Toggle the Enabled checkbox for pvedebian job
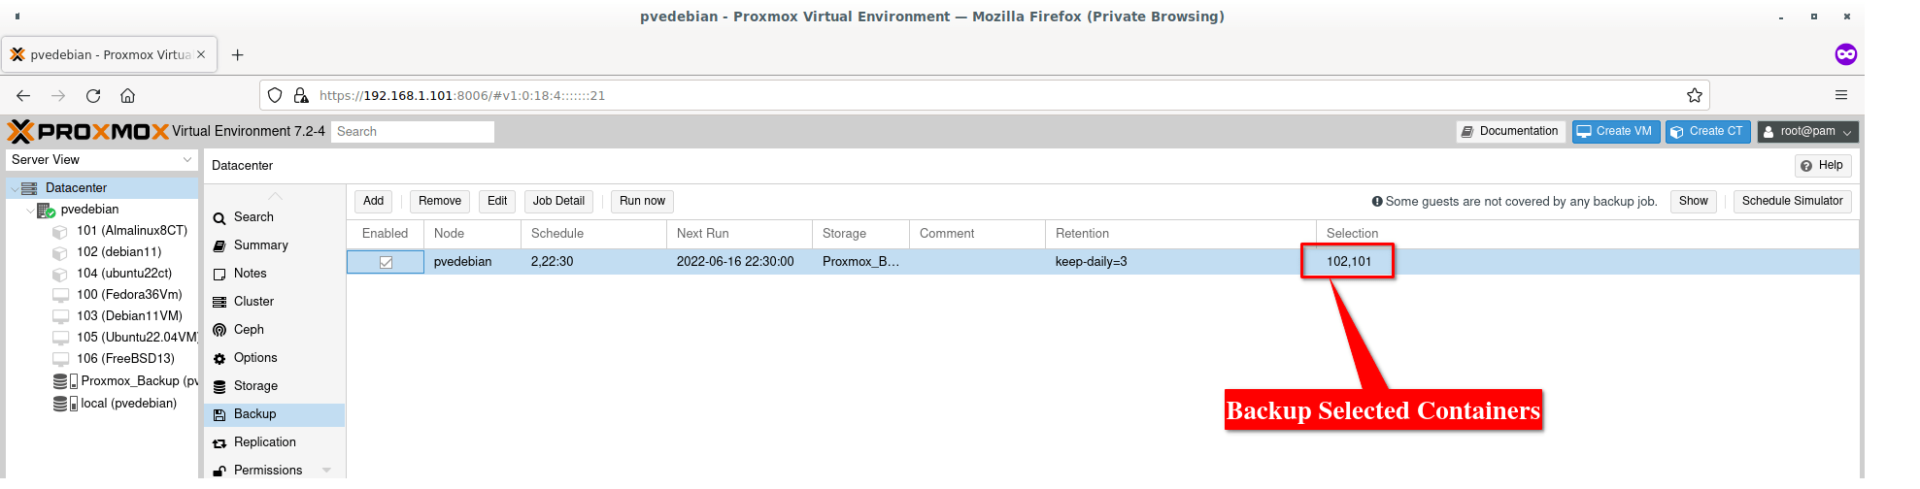Screen dimensions: 1920x489 (x=386, y=262)
